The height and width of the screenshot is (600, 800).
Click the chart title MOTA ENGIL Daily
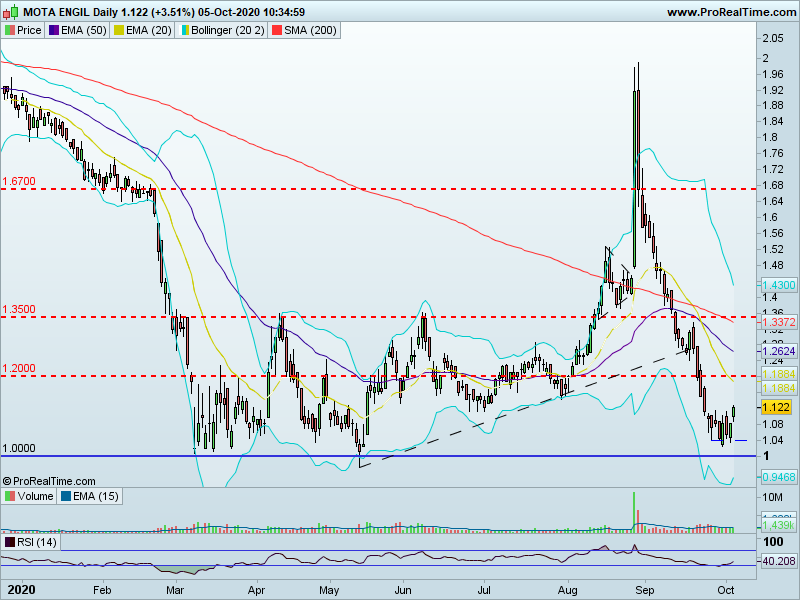click(70, 12)
